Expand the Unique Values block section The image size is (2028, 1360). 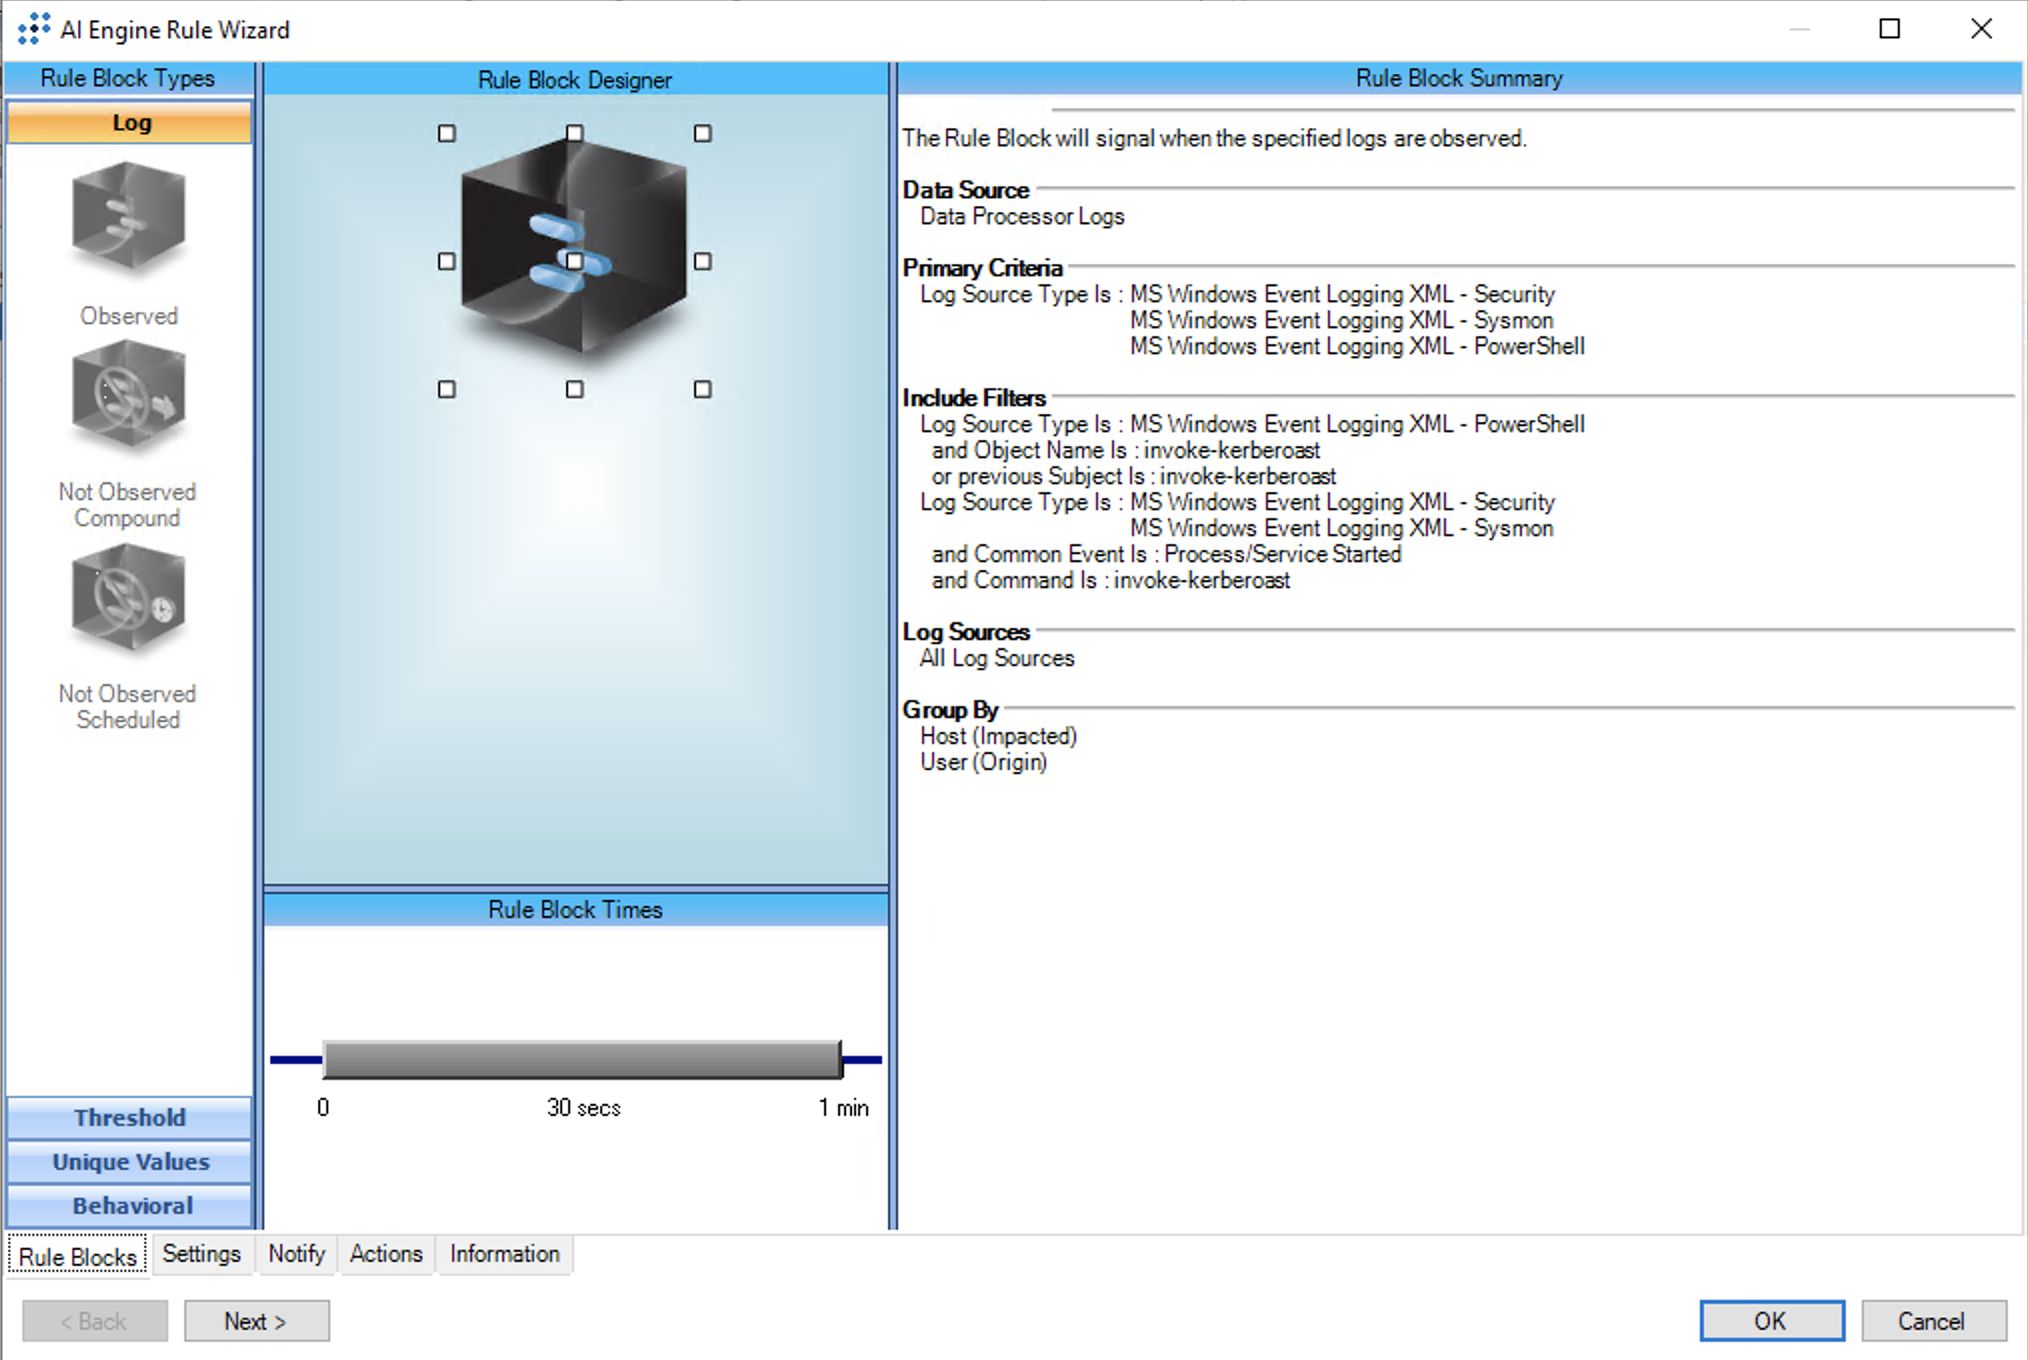(x=130, y=1162)
